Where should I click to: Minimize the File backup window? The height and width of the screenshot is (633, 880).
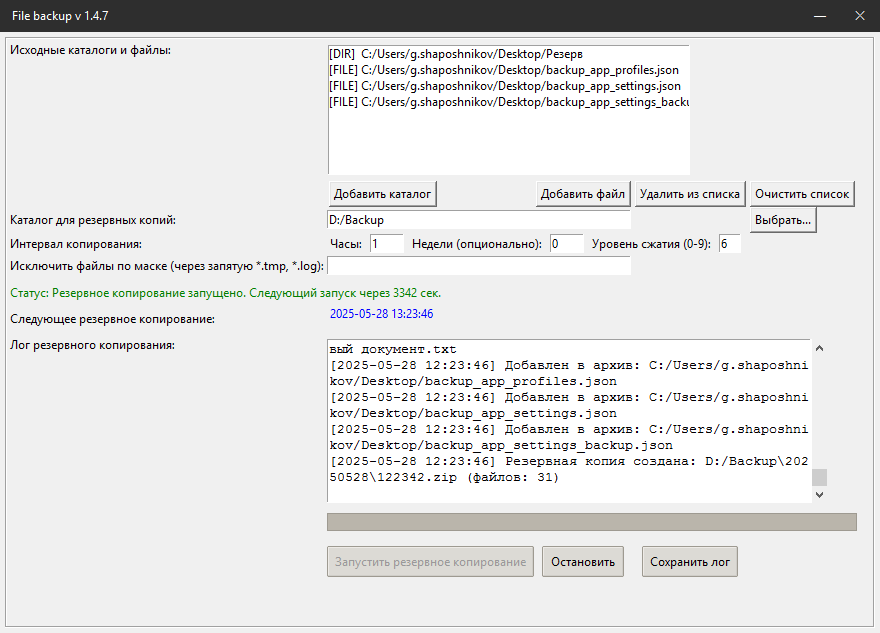coord(820,16)
